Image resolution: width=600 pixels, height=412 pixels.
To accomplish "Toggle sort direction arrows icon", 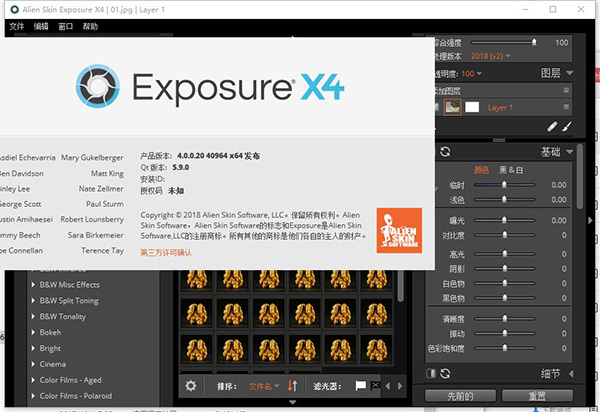I will coord(292,386).
